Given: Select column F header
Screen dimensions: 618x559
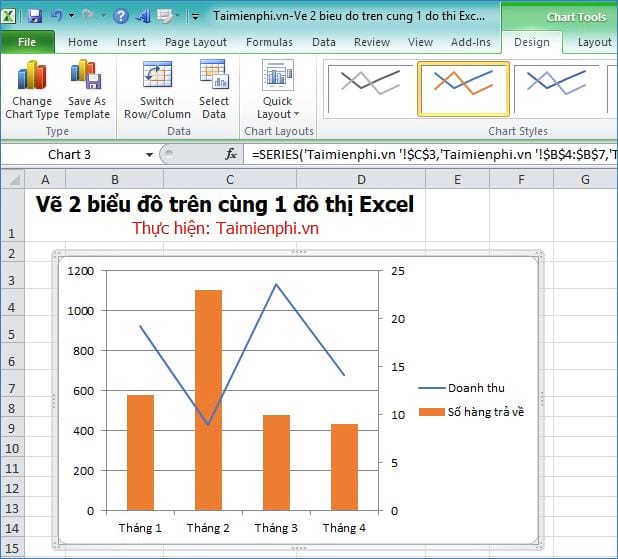Looking at the screenshot, I should click(x=521, y=179).
